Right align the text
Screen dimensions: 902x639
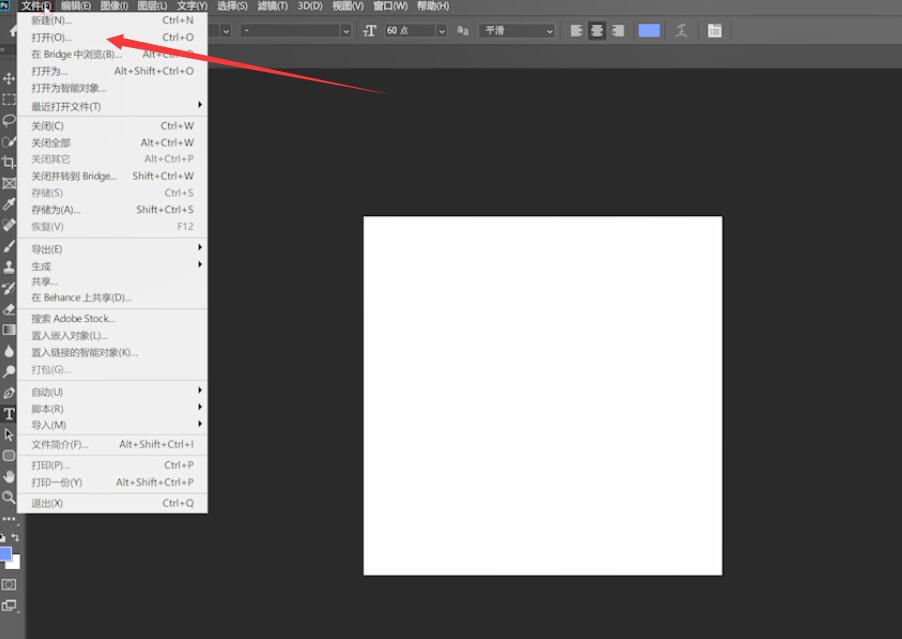[x=618, y=30]
